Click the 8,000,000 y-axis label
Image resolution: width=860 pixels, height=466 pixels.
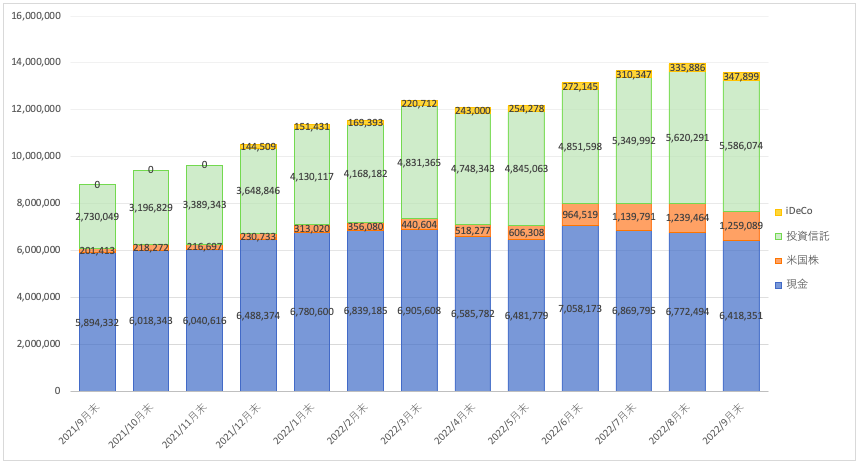click(x=37, y=203)
